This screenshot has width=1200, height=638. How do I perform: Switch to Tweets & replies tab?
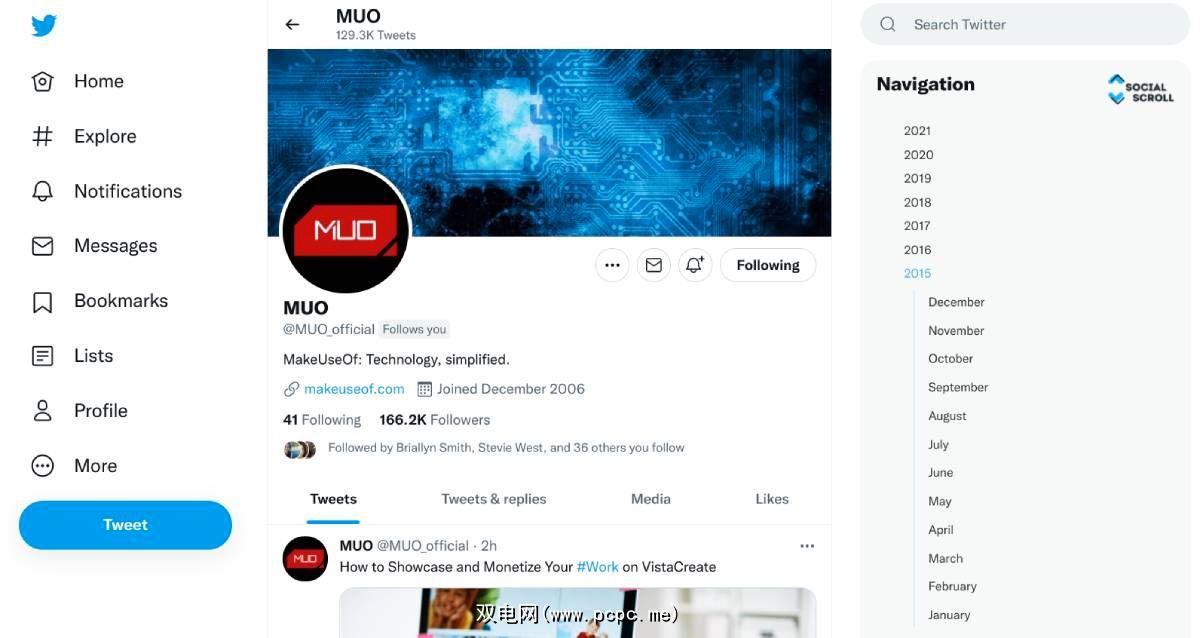tap(494, 499)
